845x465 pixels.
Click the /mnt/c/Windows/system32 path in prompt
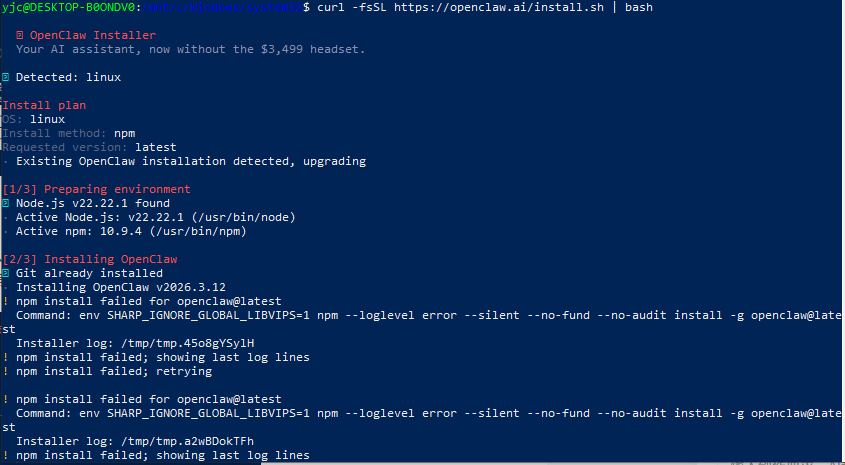(x=221, y=8)
